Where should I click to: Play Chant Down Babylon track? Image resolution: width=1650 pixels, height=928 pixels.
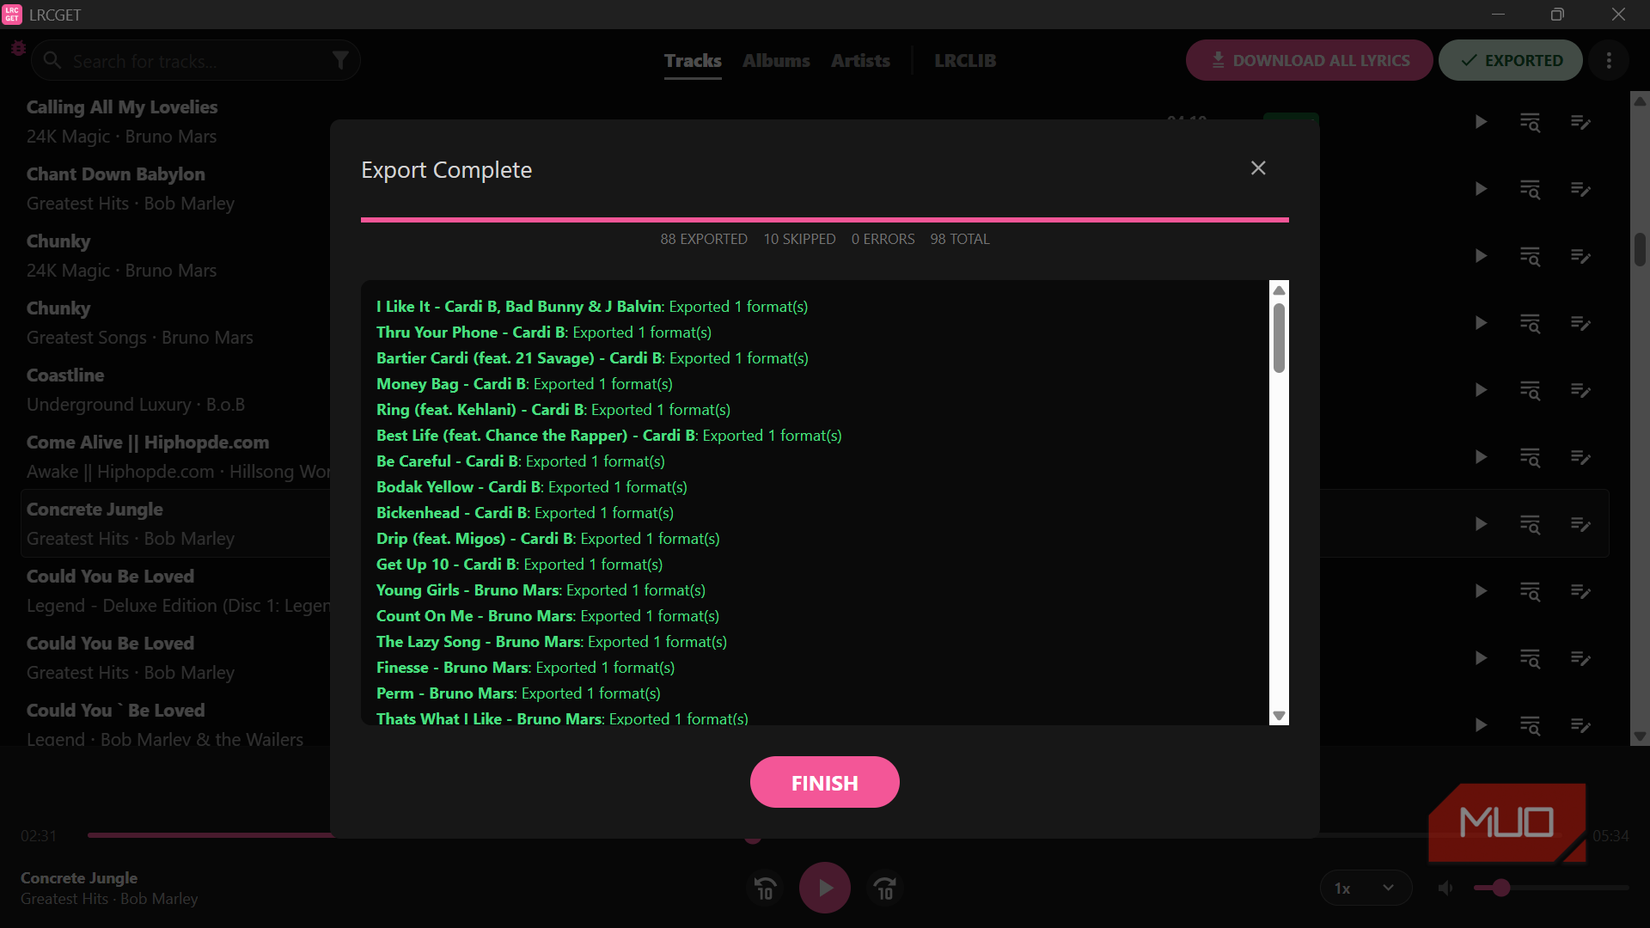pos(1480,189)
